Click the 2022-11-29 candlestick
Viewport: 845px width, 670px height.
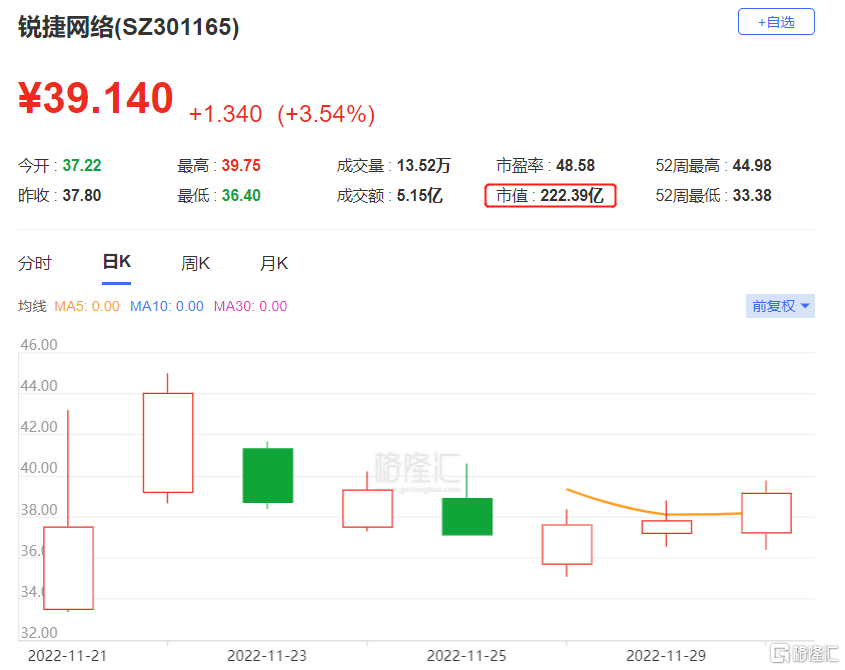[x=667, y=527]
